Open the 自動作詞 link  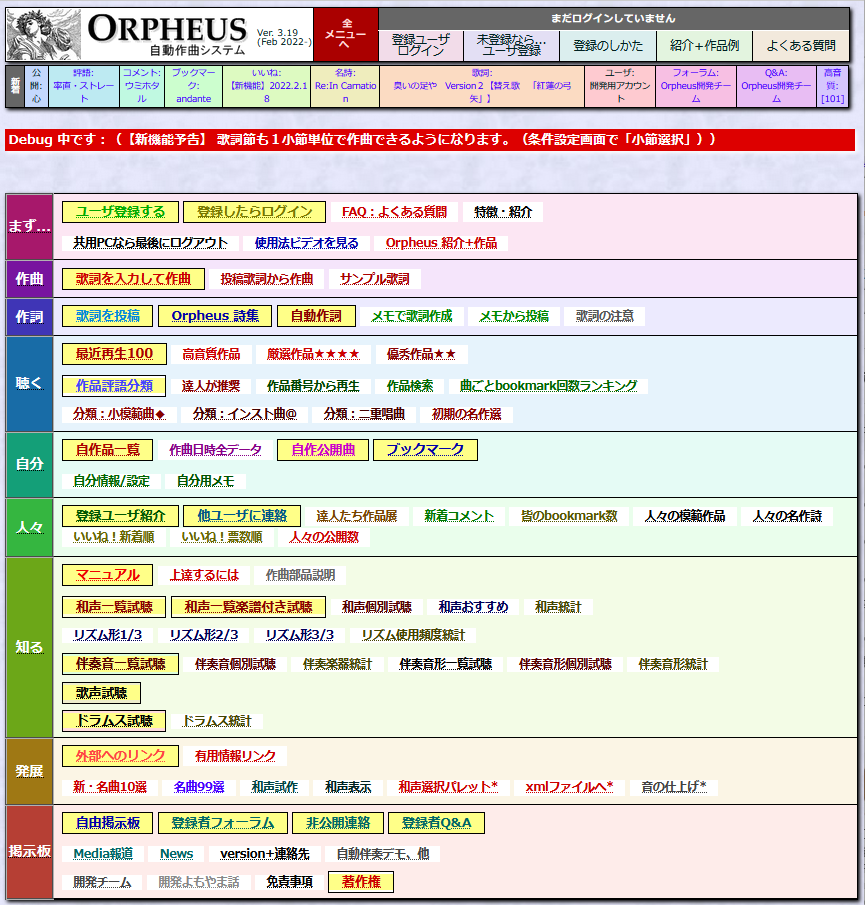click(316, 316)
